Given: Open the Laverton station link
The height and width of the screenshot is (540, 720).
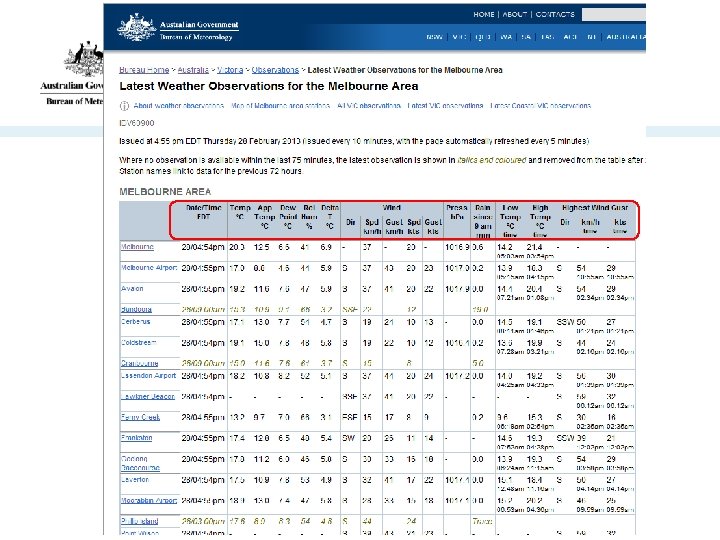Looking at the screenshot, I should point(135,479).
